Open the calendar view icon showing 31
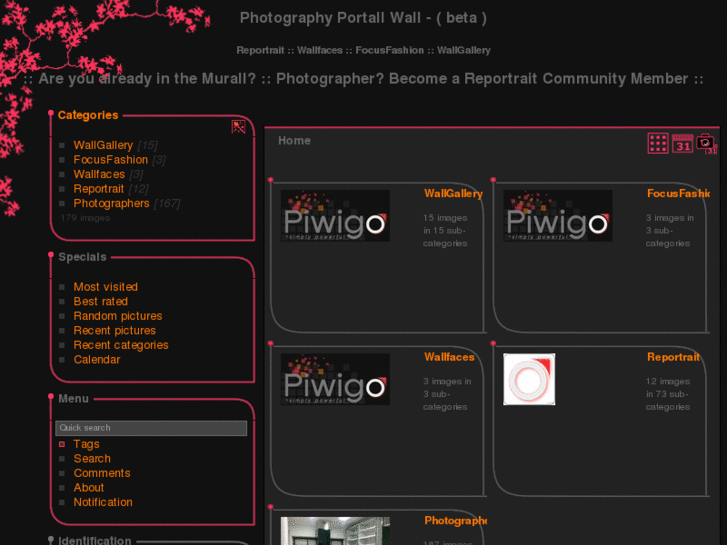Screen dimensions: 727x545 (682, 143)
